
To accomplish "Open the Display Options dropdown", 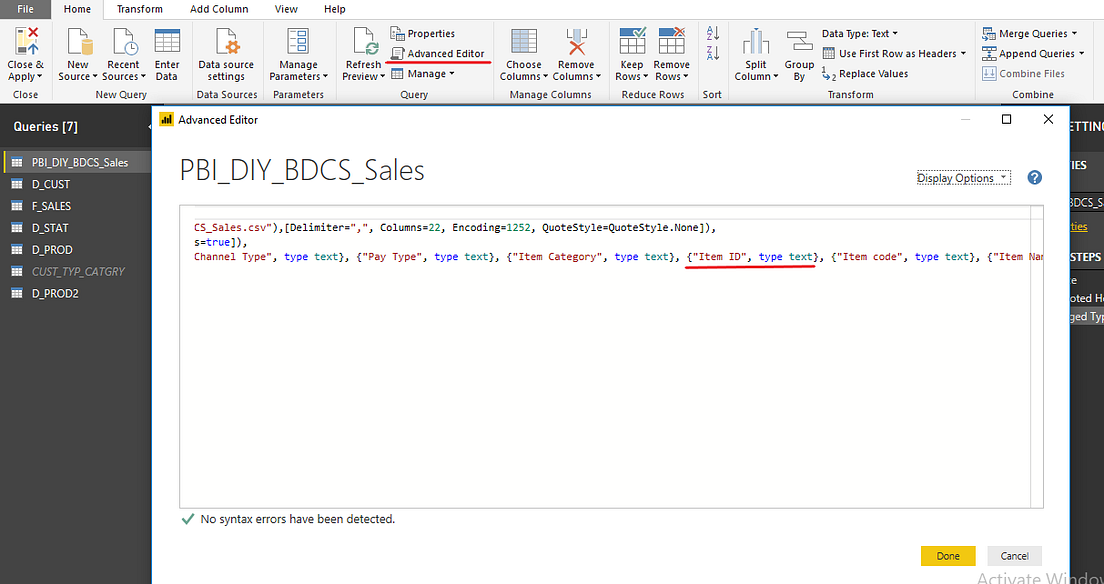I will pyautogui.click(x=962, y=177).
